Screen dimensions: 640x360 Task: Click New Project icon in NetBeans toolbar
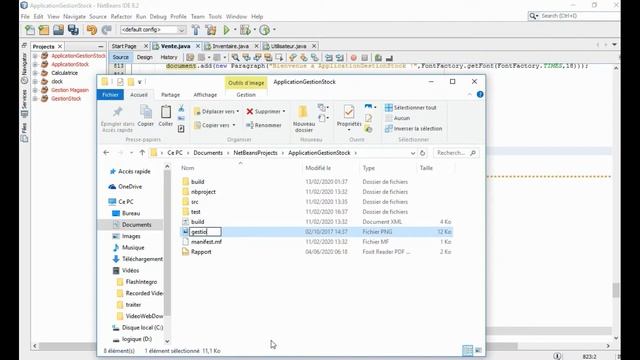44,30
